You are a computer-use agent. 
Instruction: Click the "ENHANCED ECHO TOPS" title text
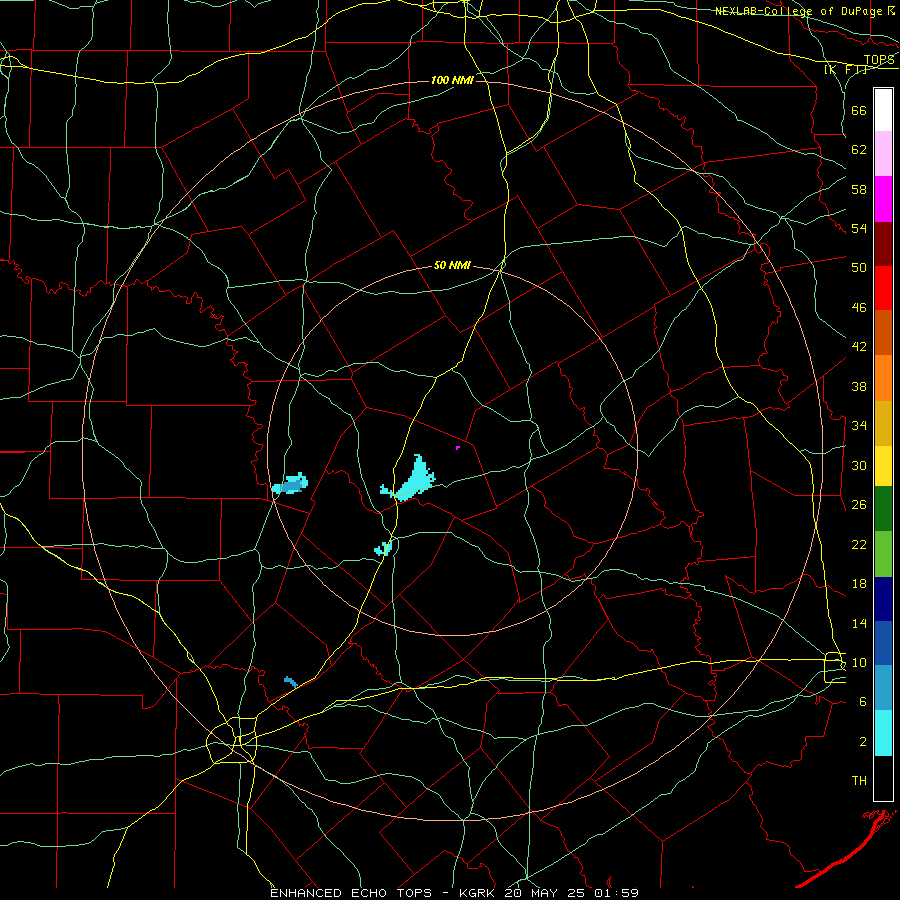click(x=351, y=893)
